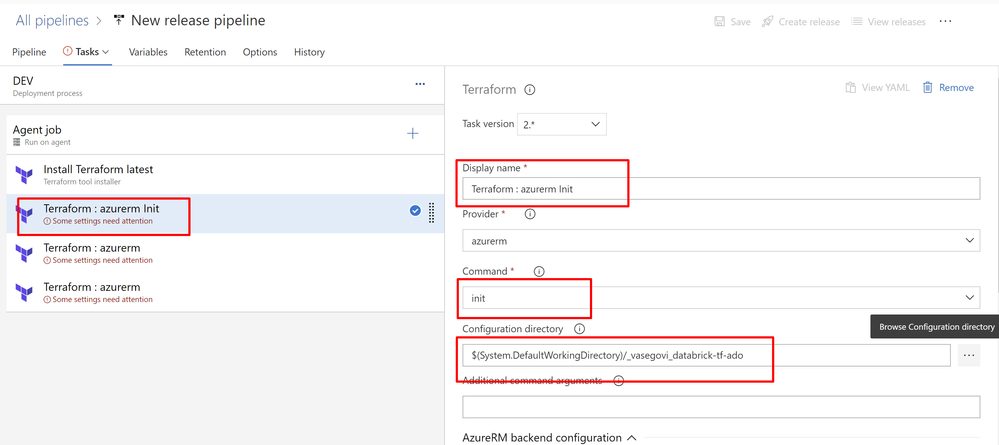Select the second Terraform : azurerm task
This screenshot has height=445, width=999.
pos(225,252)
